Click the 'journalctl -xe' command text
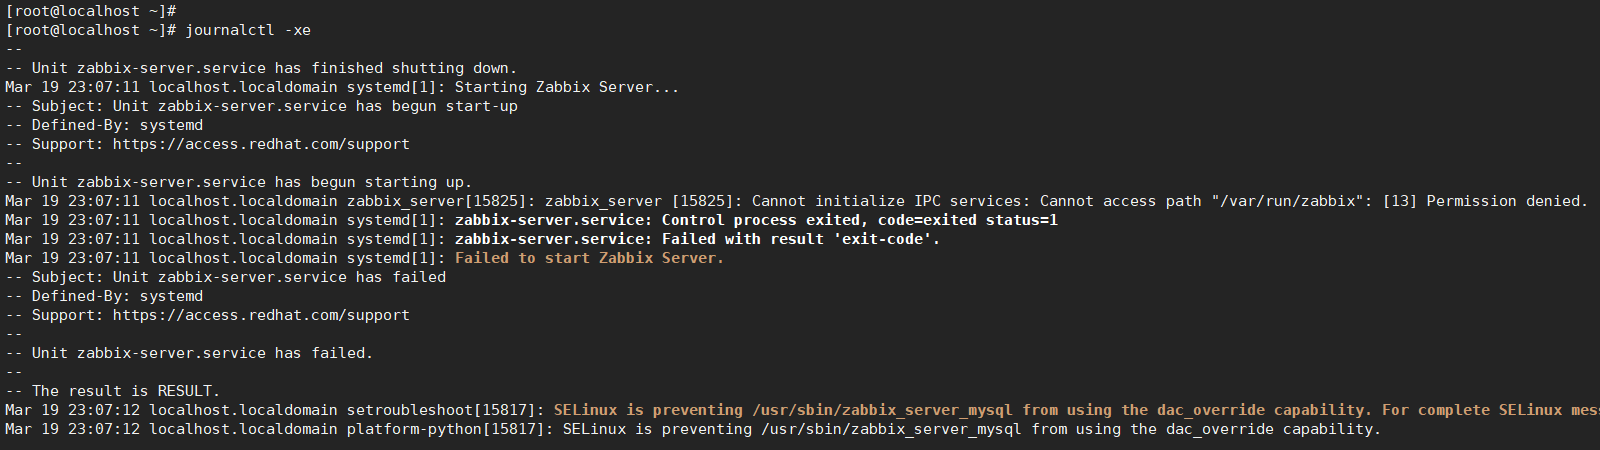This screenshot has height=450, width=1600. coord(248,30)
